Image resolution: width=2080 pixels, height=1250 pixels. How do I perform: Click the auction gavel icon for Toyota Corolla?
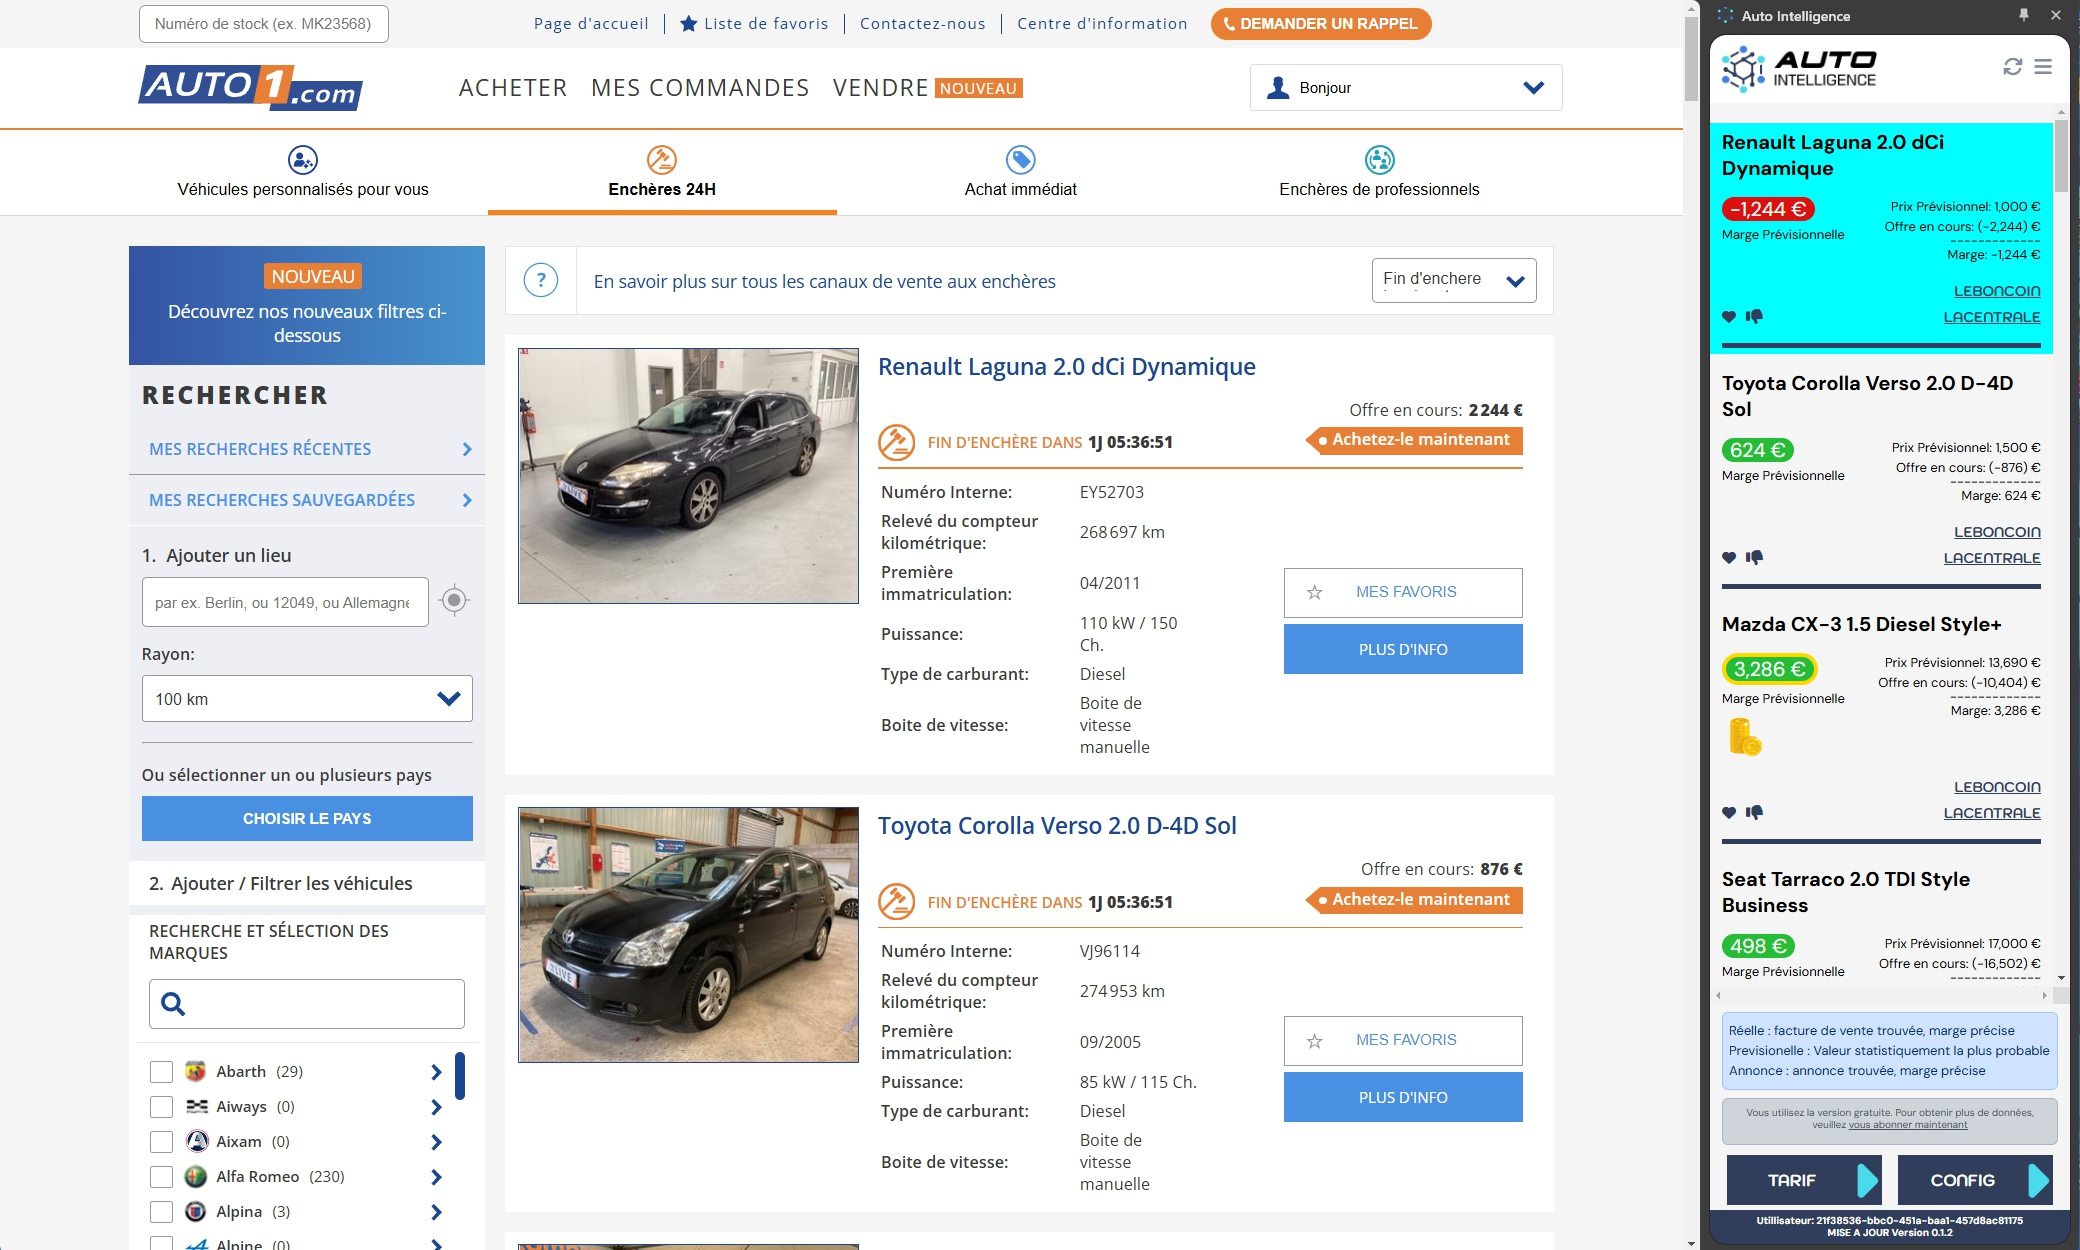pyautogui.click(x=896, y=901)
